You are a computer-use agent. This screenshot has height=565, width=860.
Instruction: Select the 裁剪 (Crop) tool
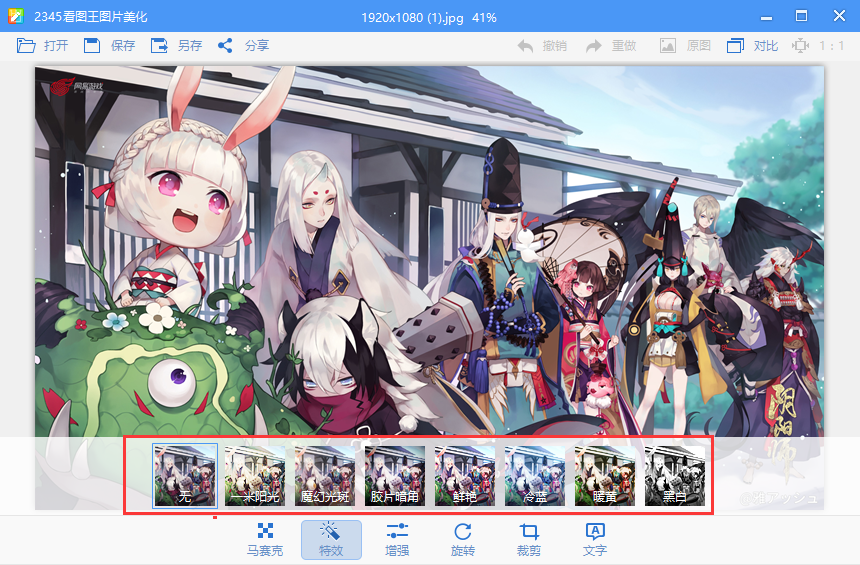[x=529, y=539]
